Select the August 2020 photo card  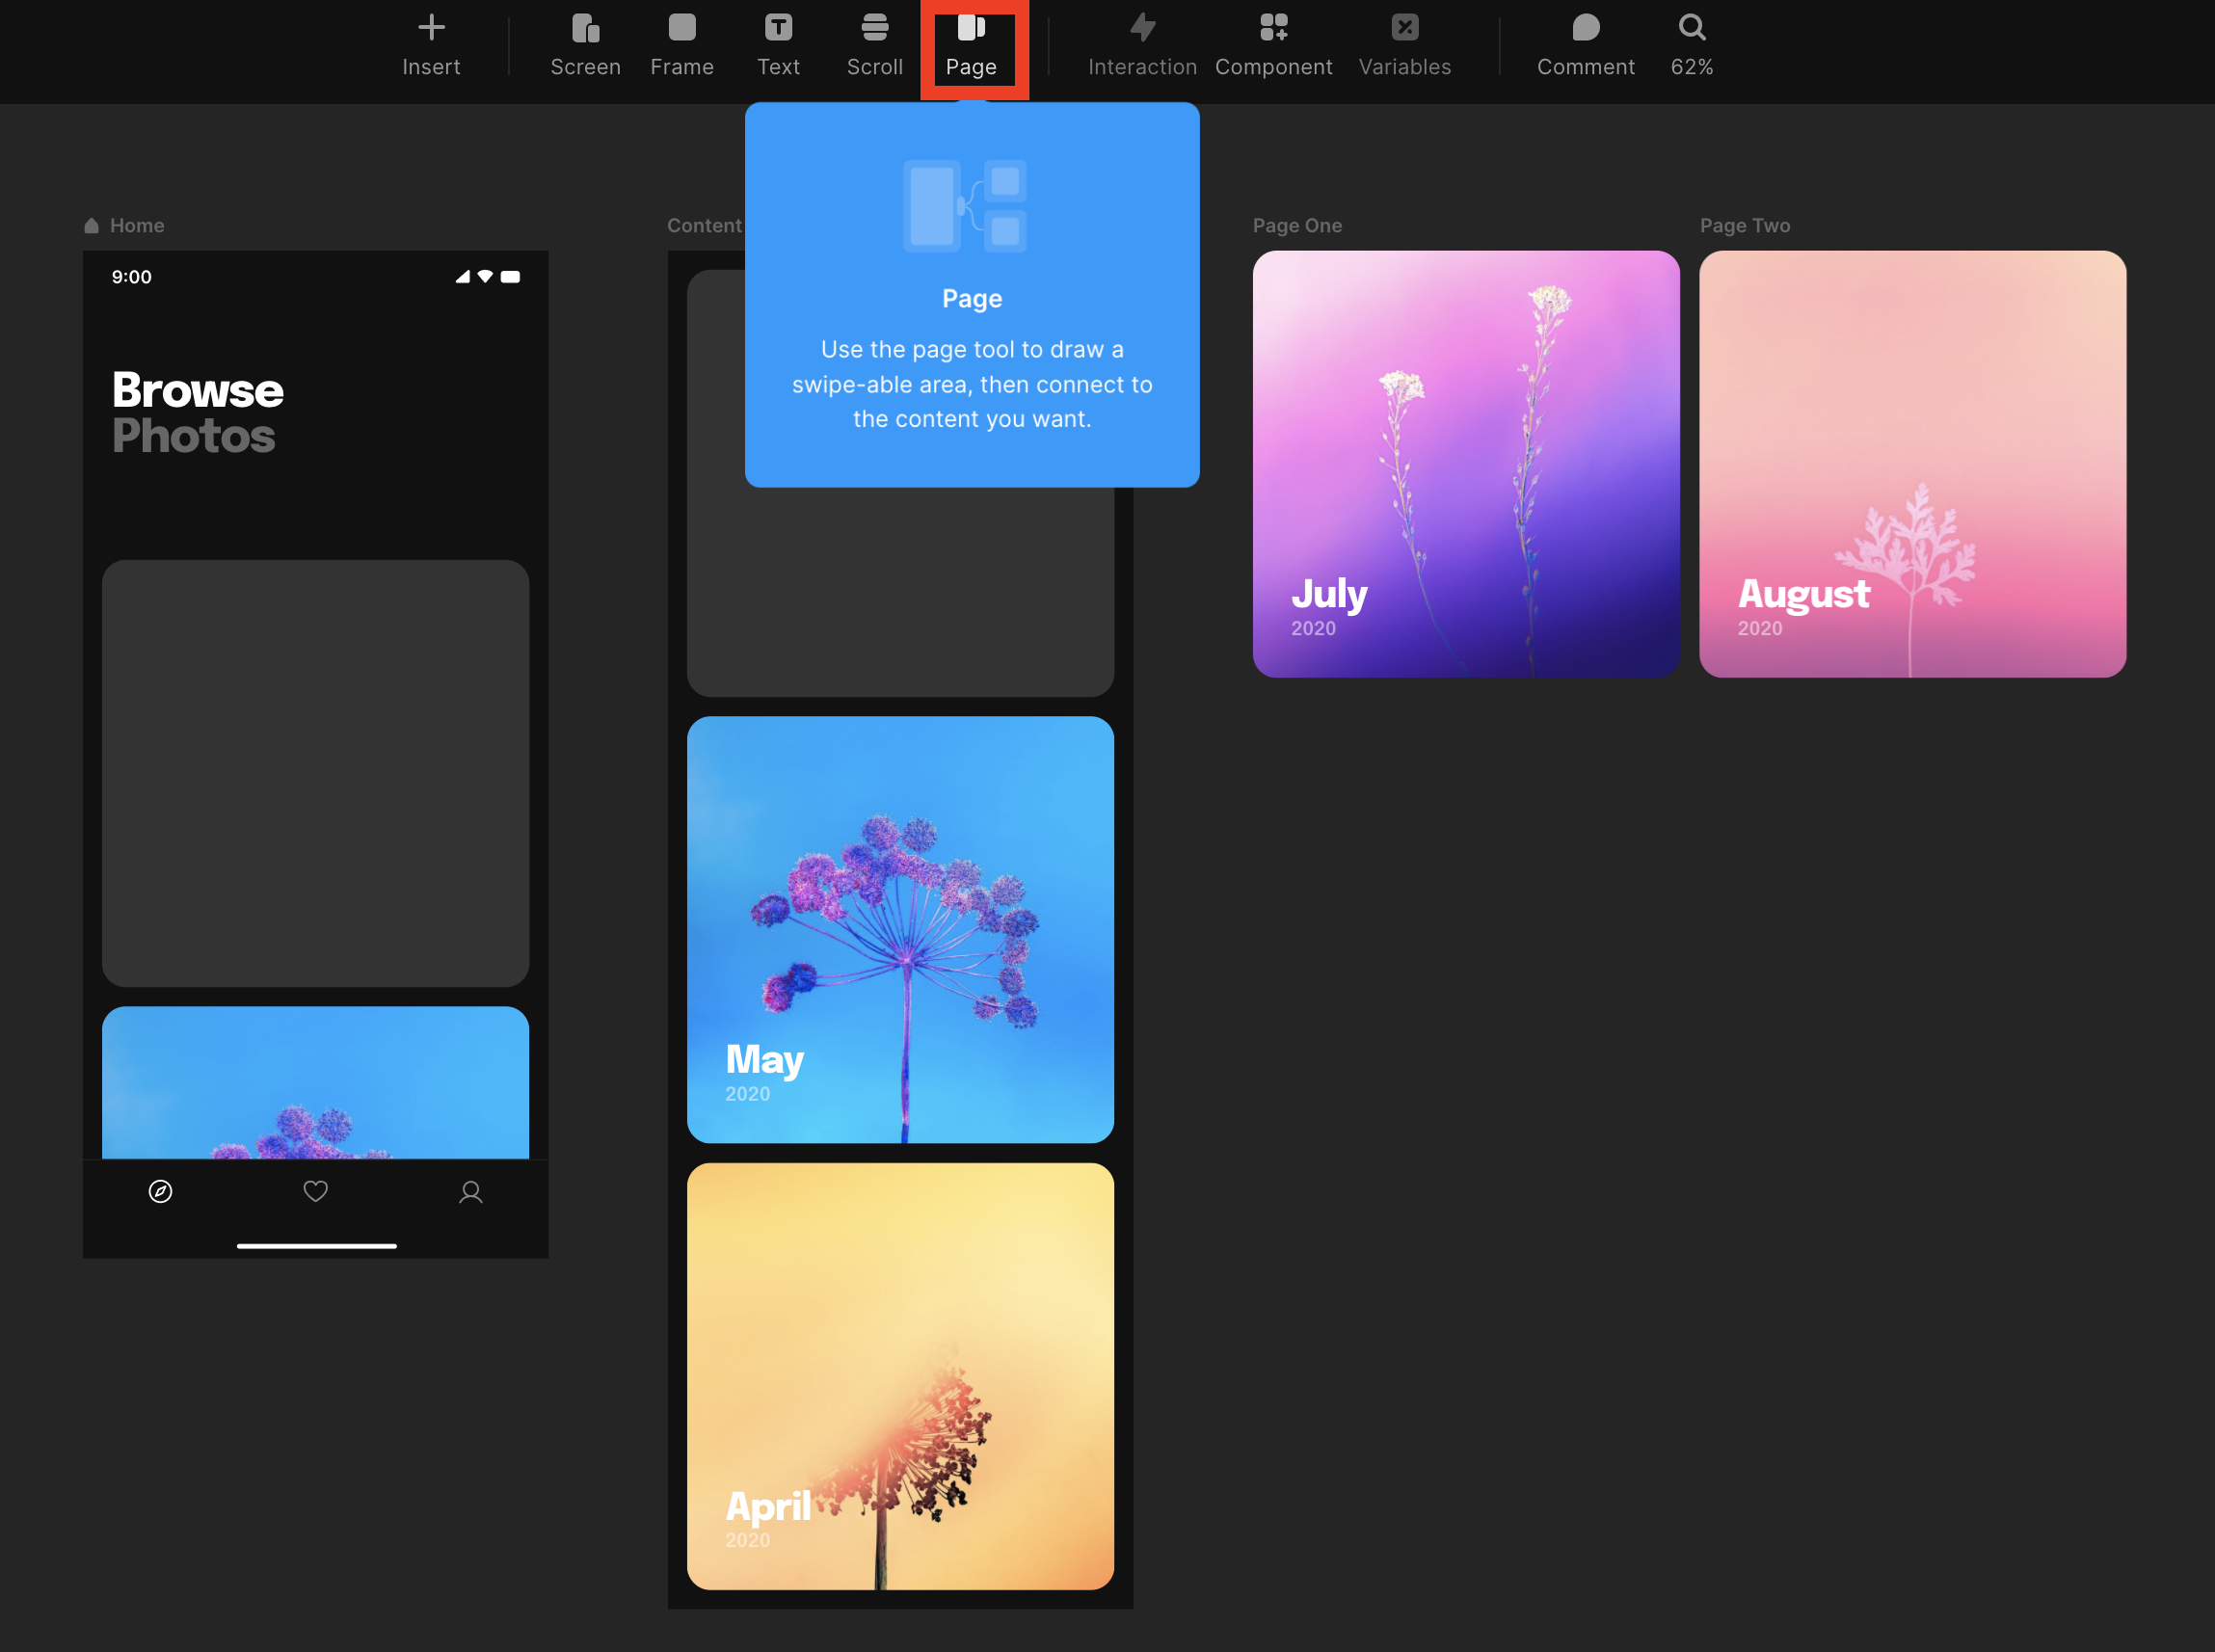[1912, 464]
